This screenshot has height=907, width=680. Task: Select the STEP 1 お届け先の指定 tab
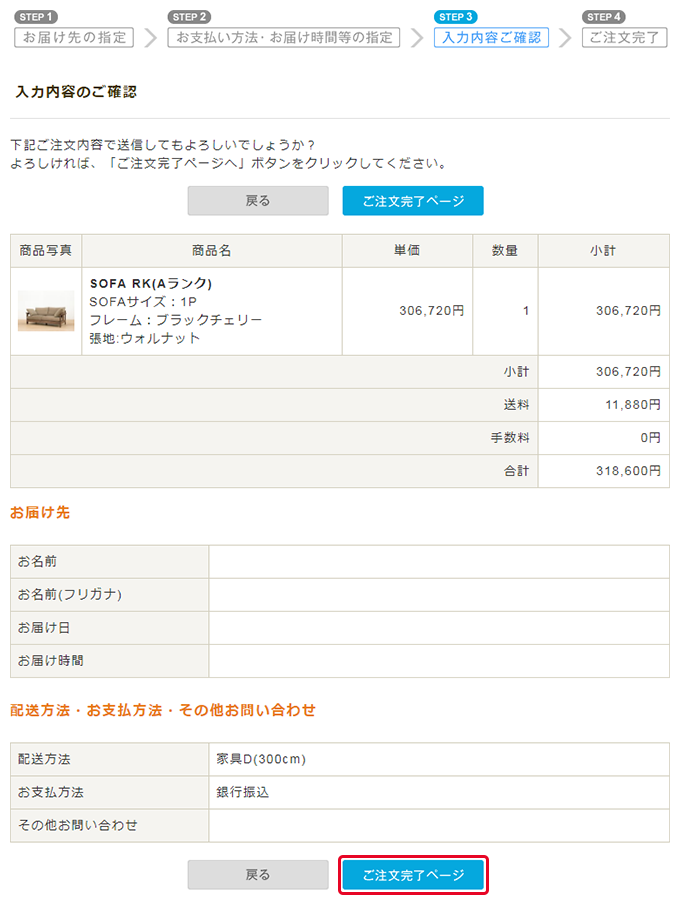[74, 37]
